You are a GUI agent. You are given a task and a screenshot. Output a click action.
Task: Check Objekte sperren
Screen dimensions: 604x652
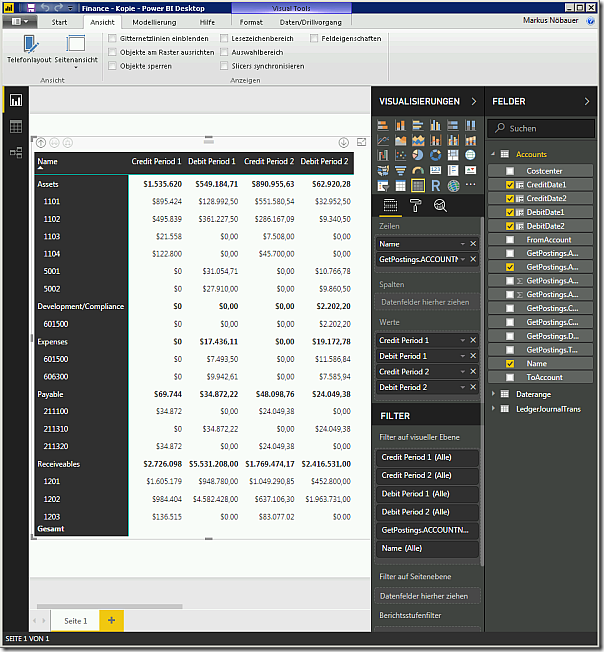coord(112,66)
